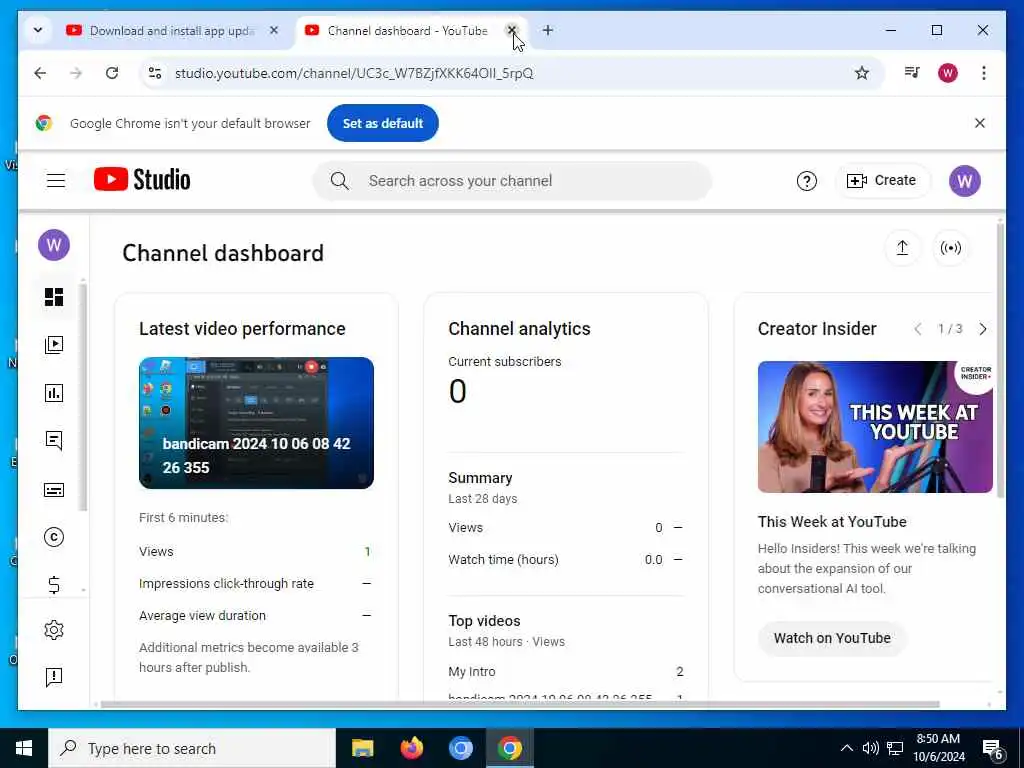
Task: Go back to the previous page
Action: click(40, 73)
